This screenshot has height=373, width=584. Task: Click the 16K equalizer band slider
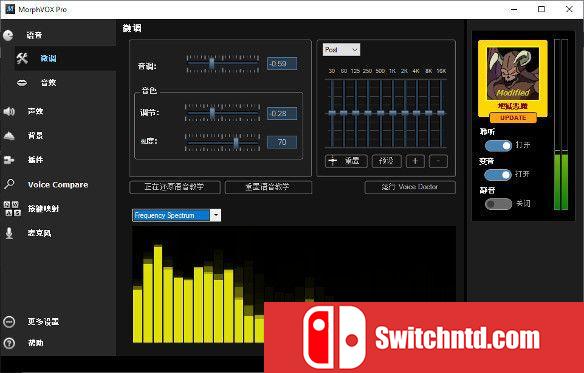[x=441, y=113]
